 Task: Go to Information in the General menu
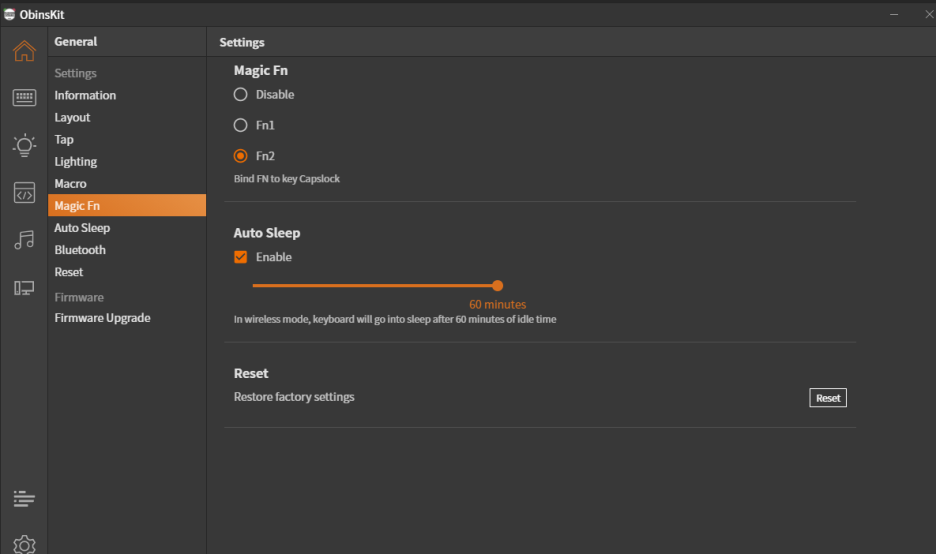click(x=127, y=96)
